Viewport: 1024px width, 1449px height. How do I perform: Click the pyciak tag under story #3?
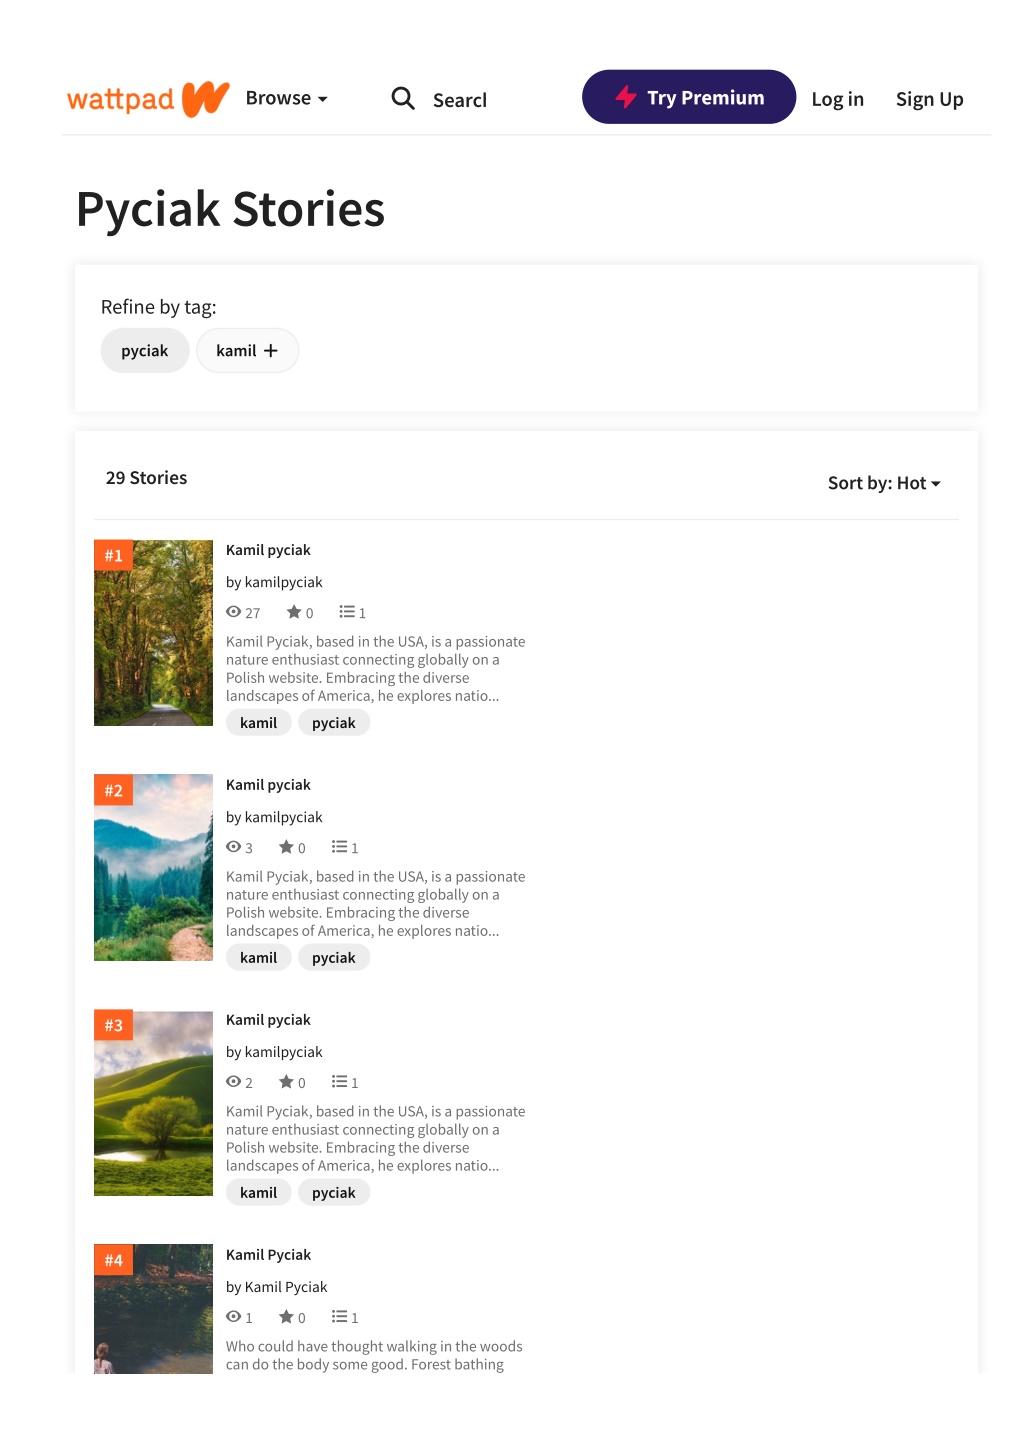coord(334,1193)
